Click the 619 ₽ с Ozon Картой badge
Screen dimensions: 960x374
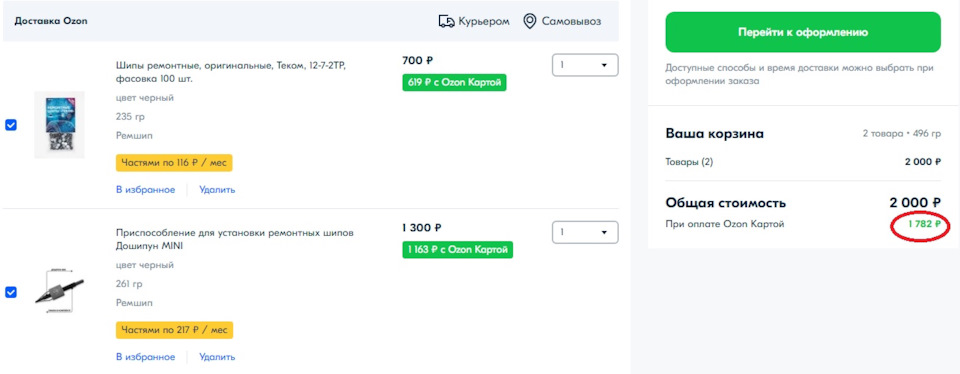coord(454,82)
